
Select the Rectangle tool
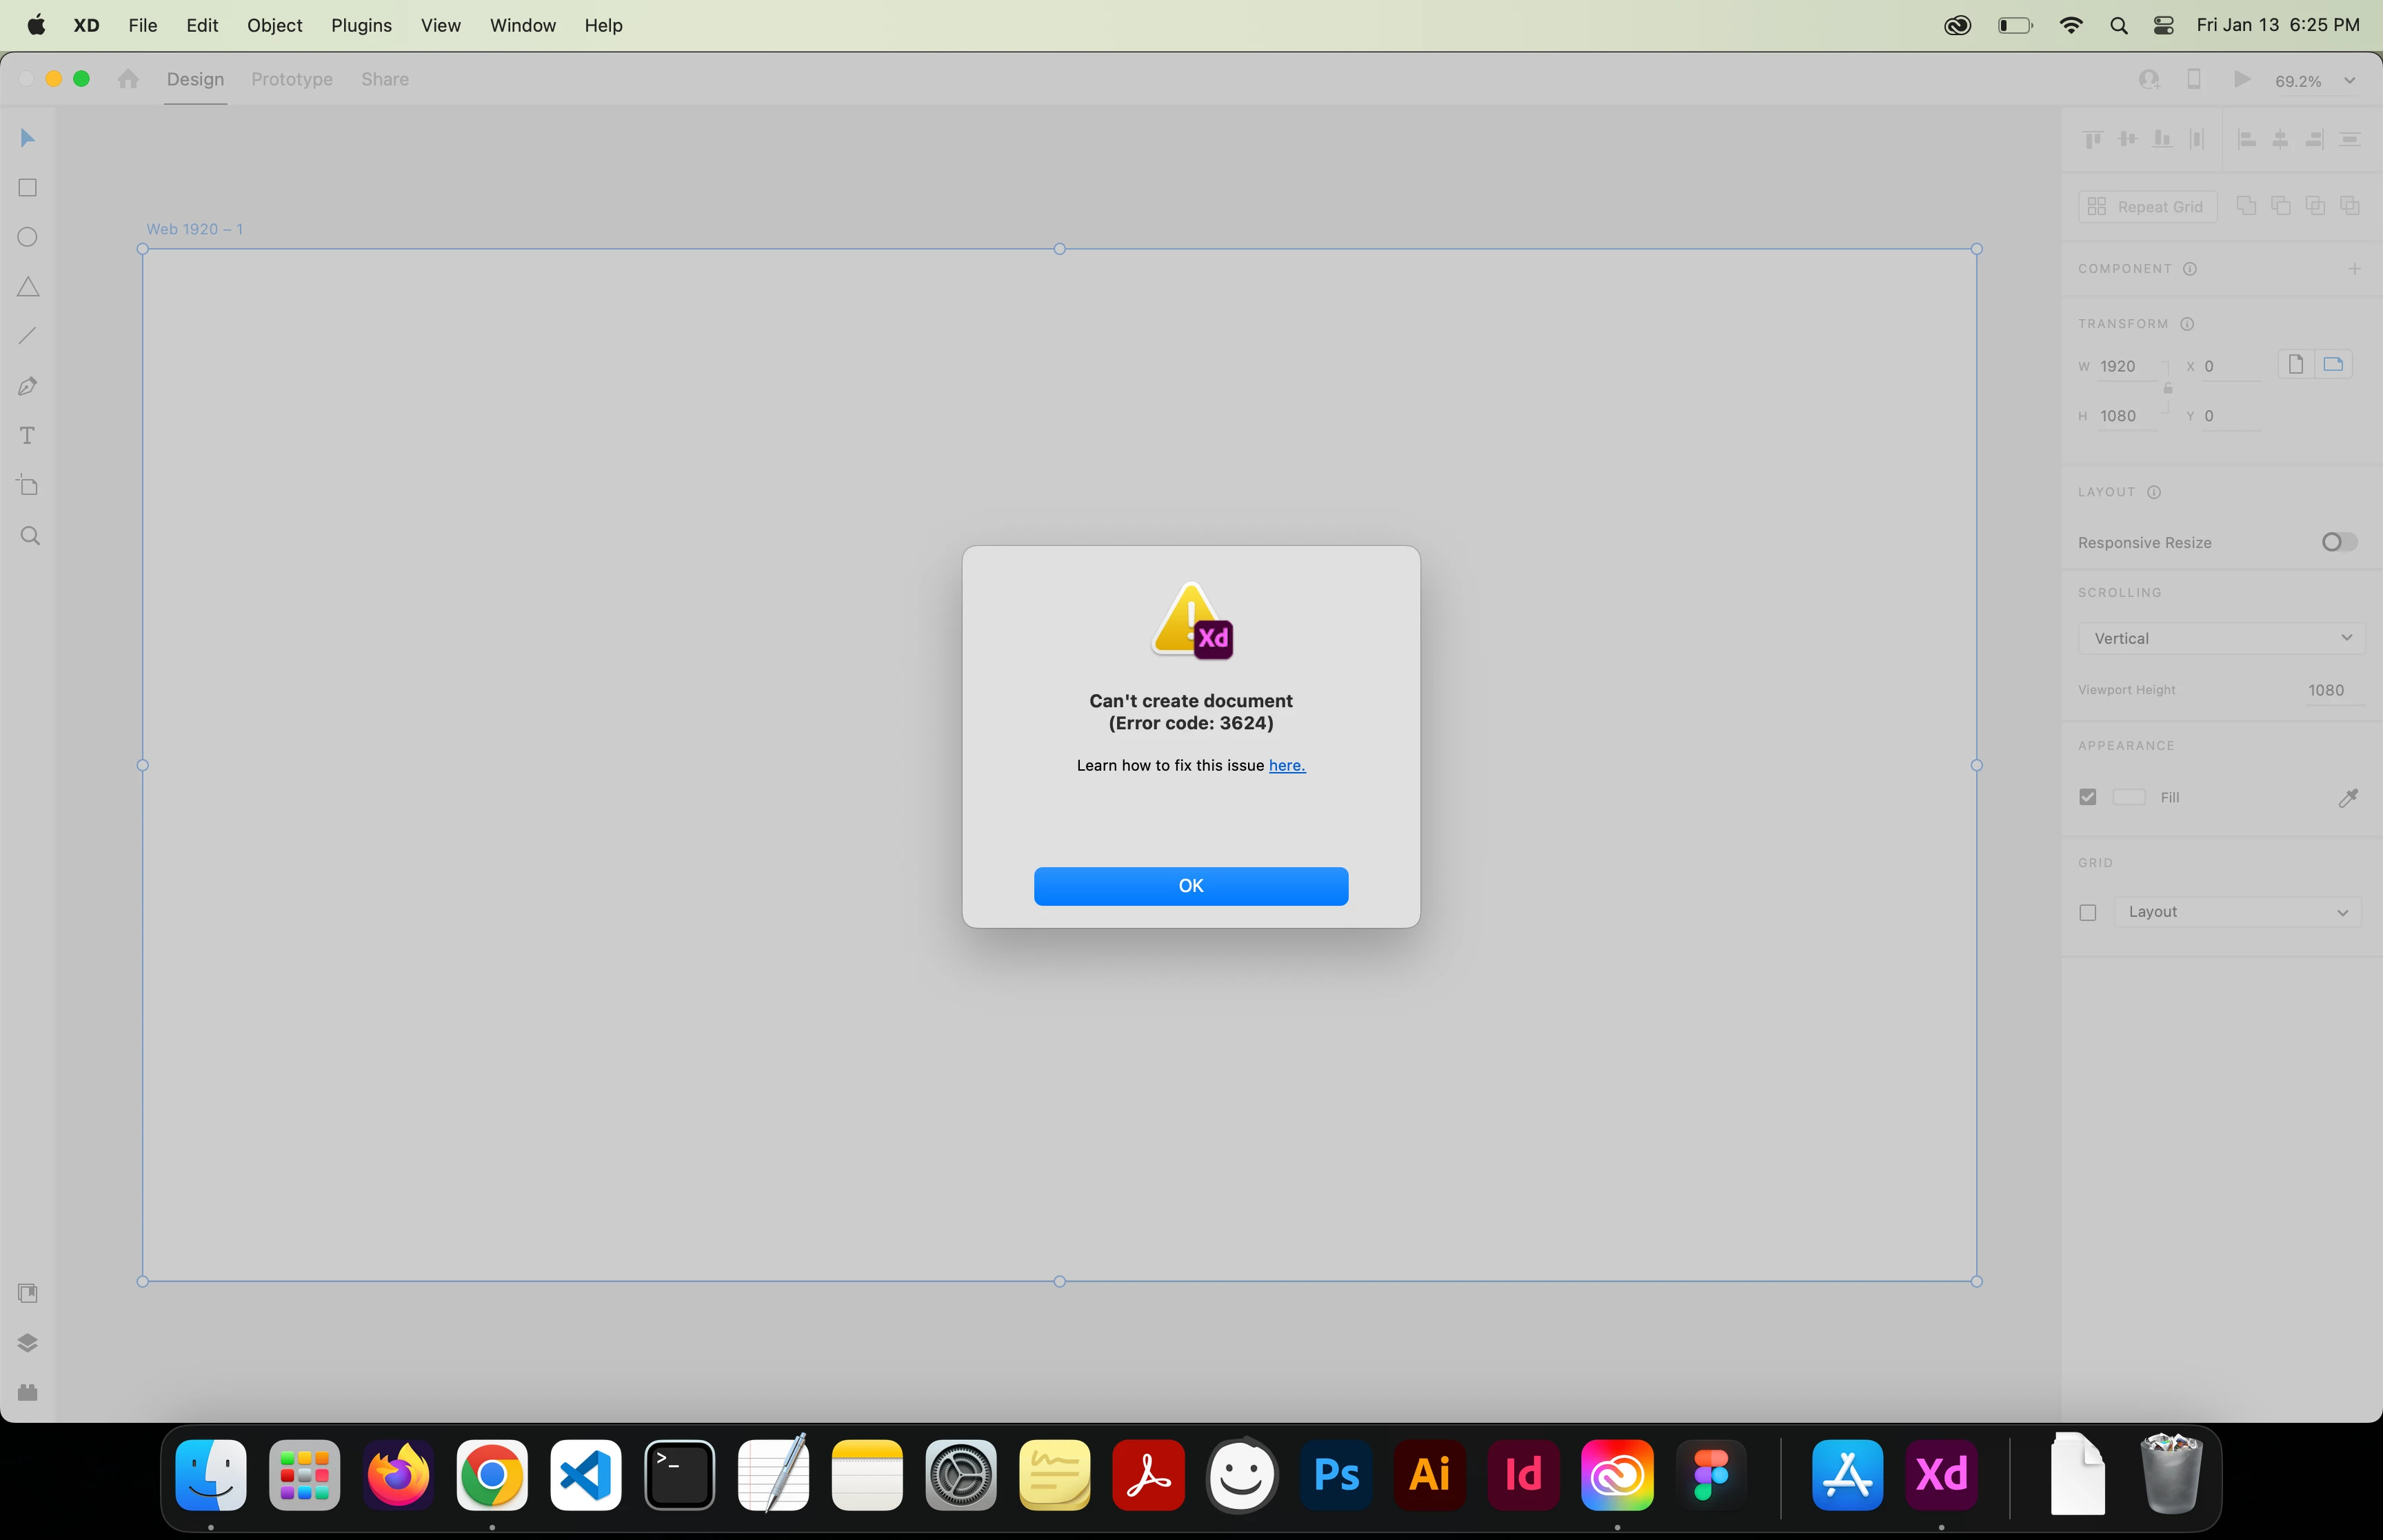28,188
